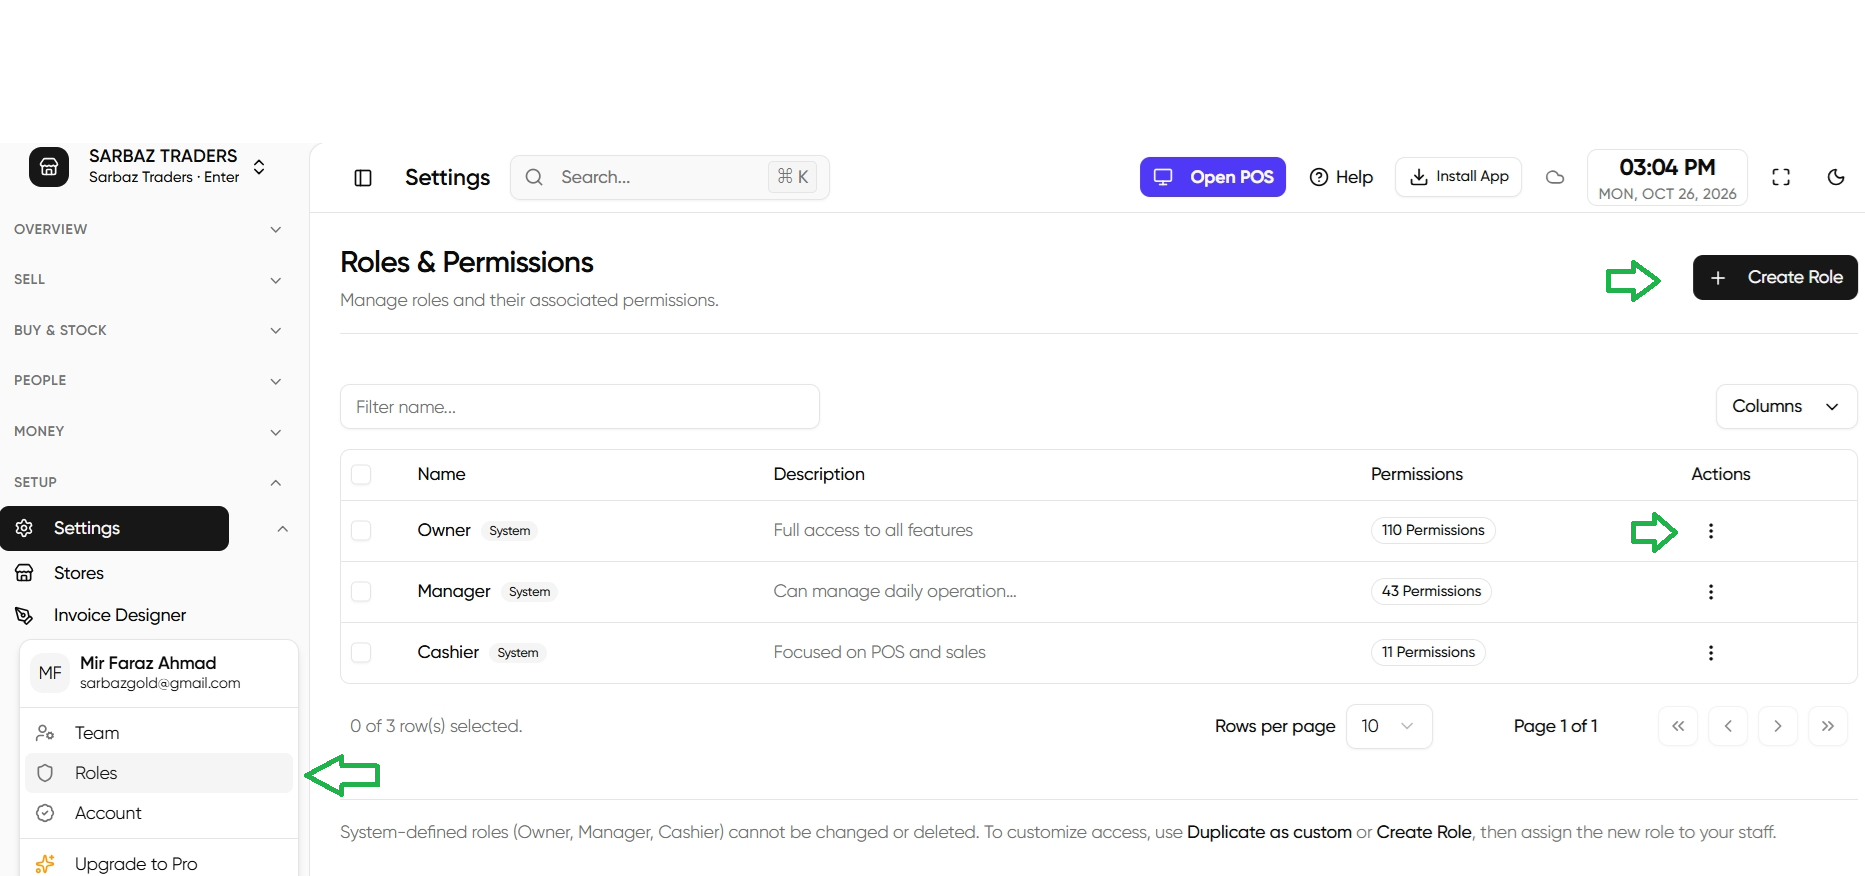Expand the SELL sidebar section
Screen dimensions: 1865x876
(x=148, y=280)
